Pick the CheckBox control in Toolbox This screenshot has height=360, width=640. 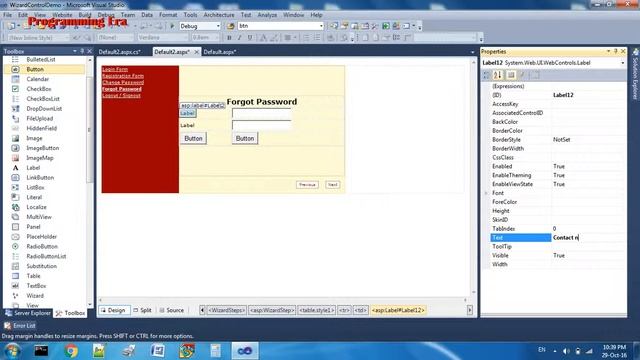(44, 89)
